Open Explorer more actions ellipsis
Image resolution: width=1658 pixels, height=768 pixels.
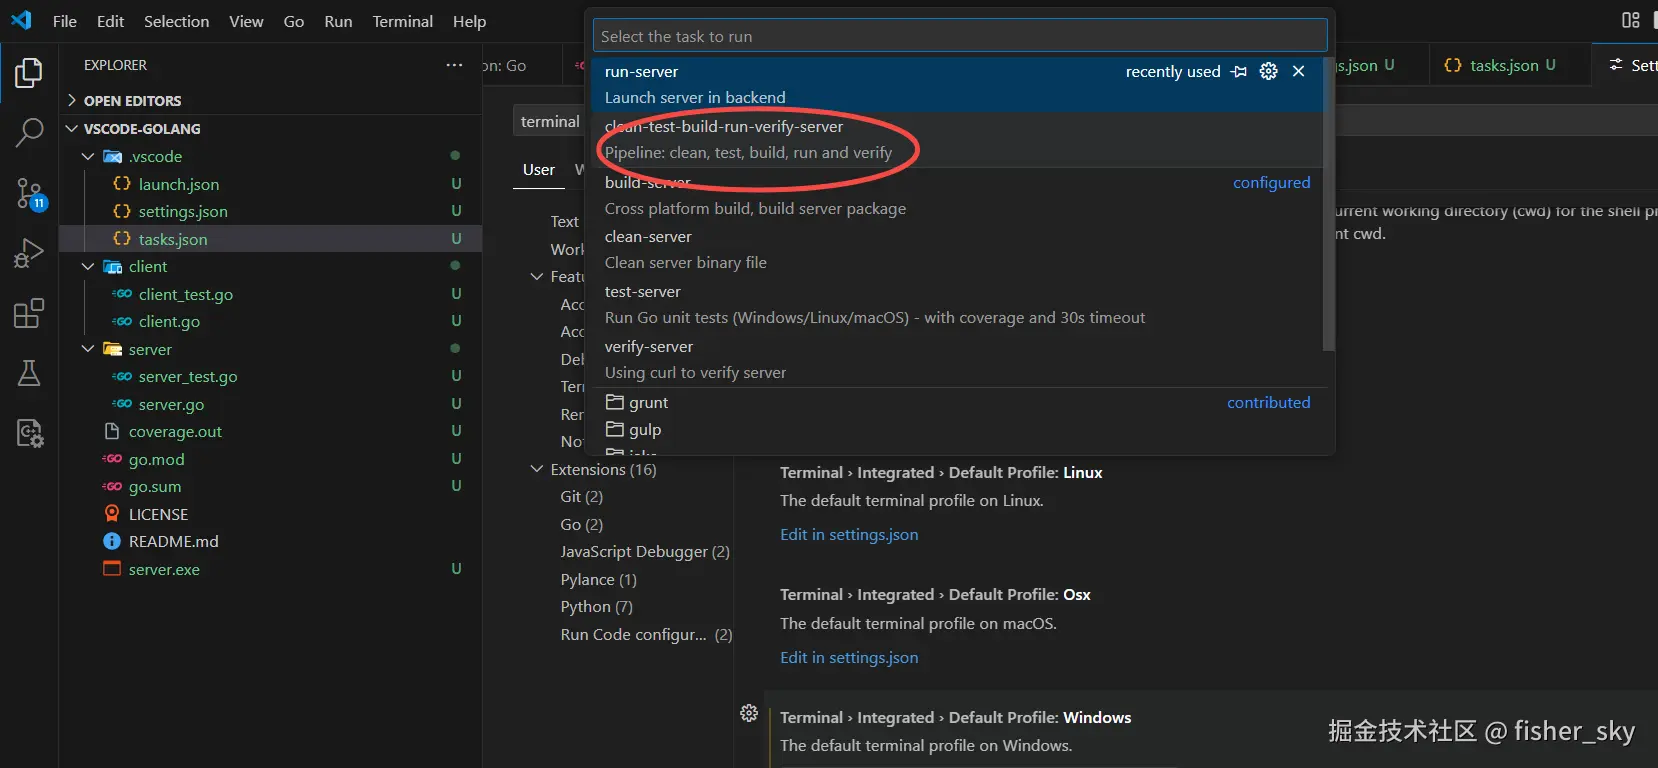click(x=455, y=65)
